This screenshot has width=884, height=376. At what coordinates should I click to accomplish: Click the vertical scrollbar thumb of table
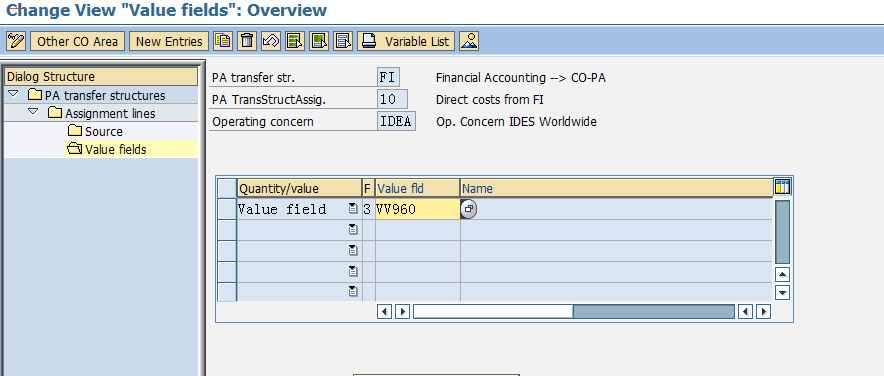pos(783,232)
